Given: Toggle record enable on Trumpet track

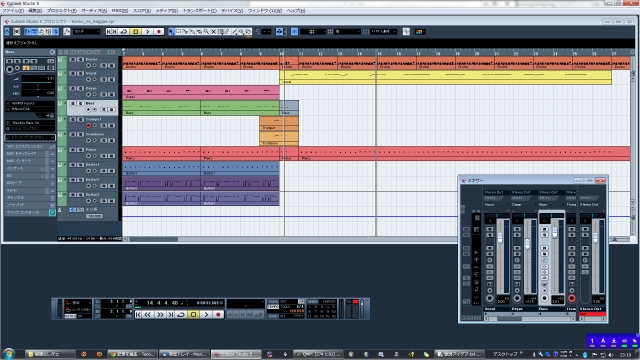Looking at the screenshot, I should [x=88, y=125].
